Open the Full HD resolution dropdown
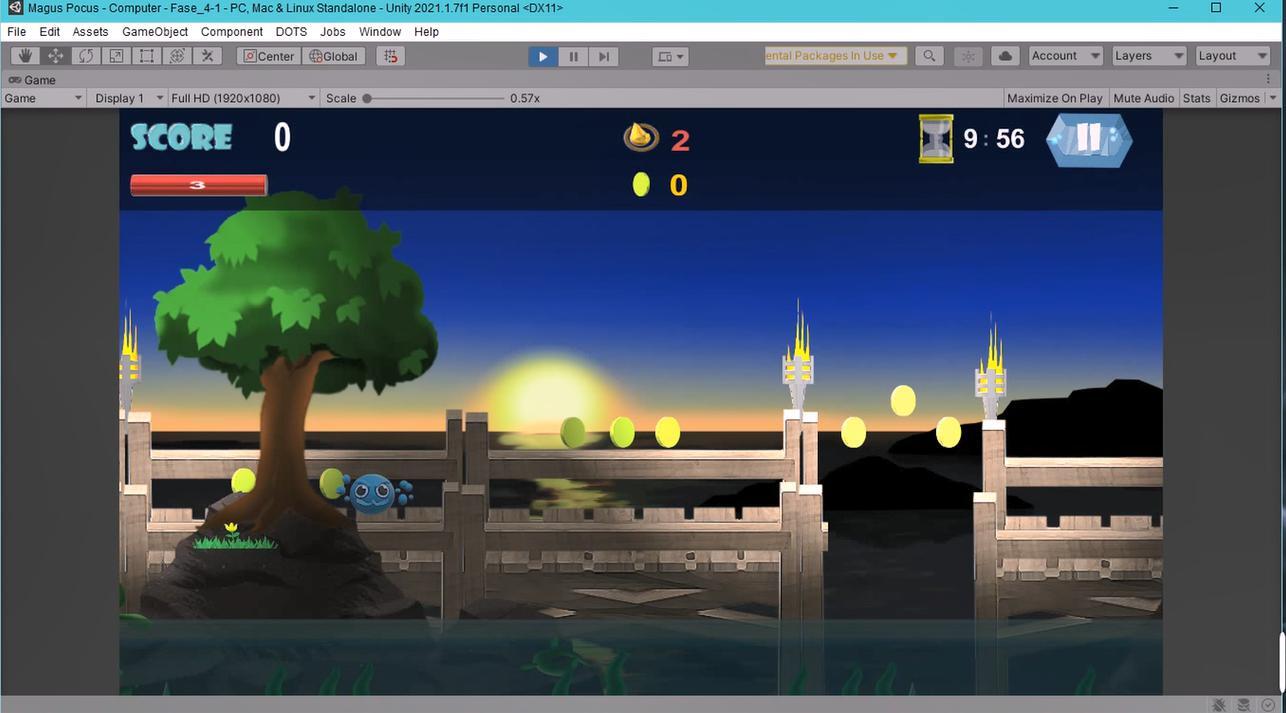 pos(242,98)
